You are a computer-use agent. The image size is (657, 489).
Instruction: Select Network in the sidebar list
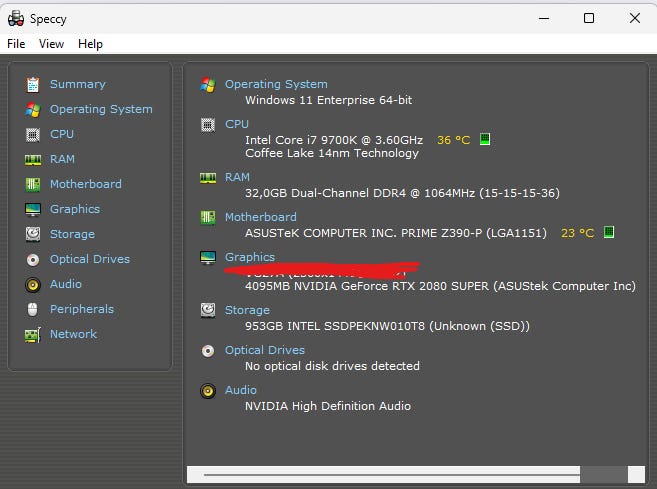pyautogui.click(x=73, y=334)
